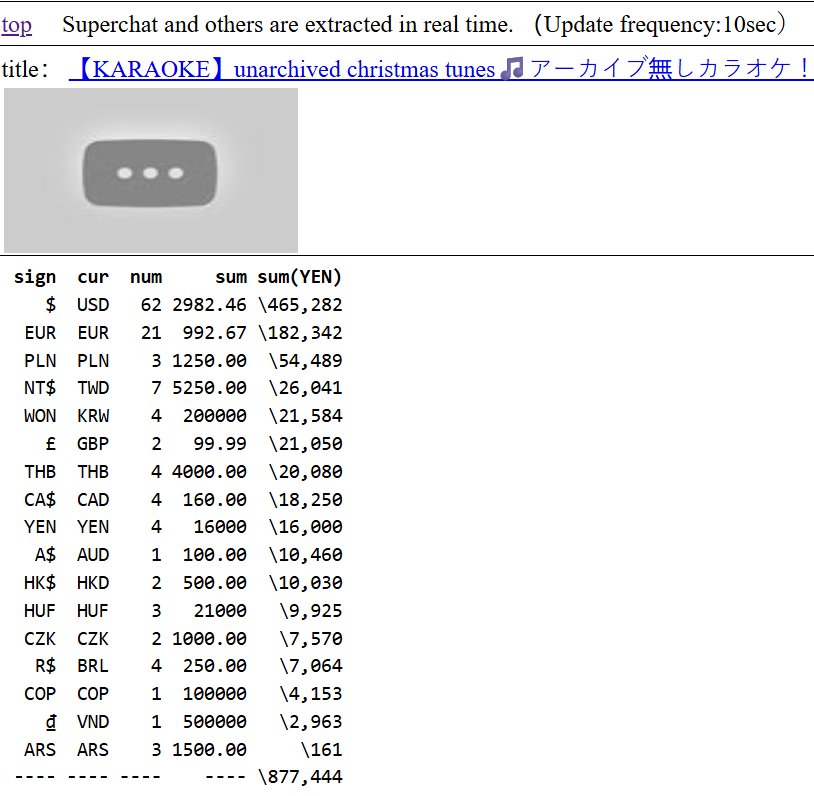Select the GBP sum 99.99
814x796 pixels.
click(220, 444)
